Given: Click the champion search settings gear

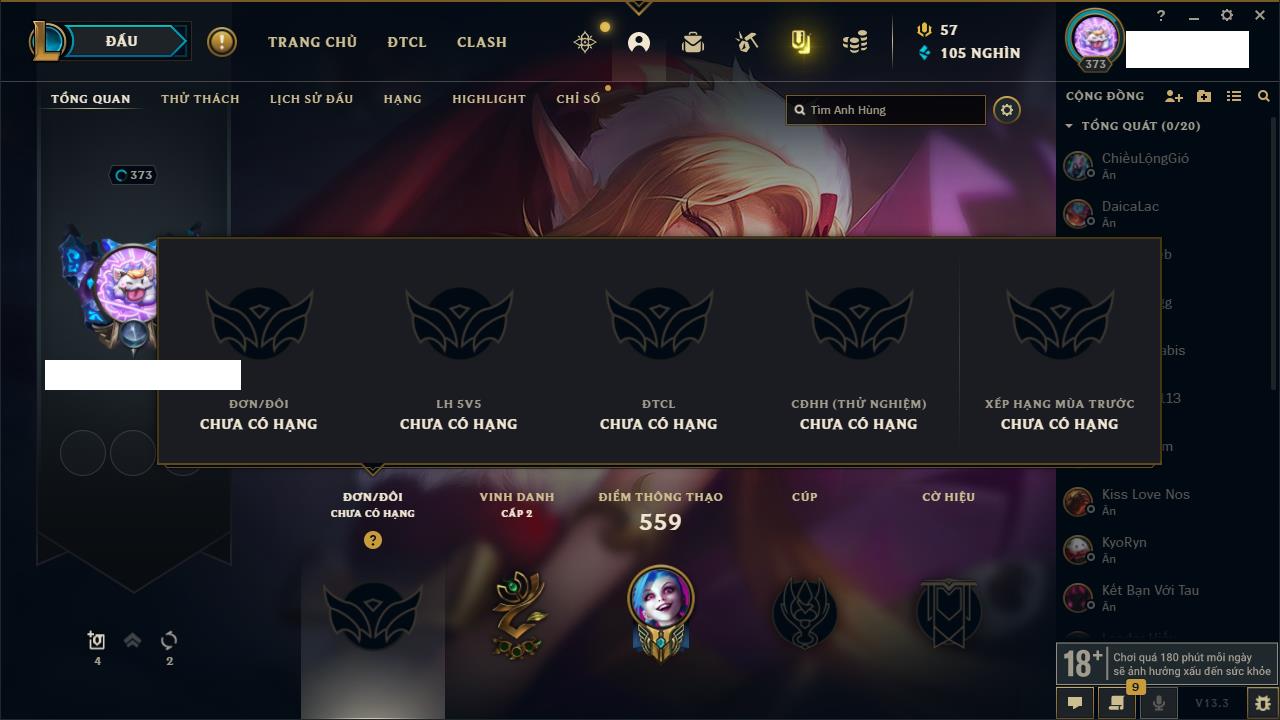Looking at the screenshot, I should tap(1007, 110).
